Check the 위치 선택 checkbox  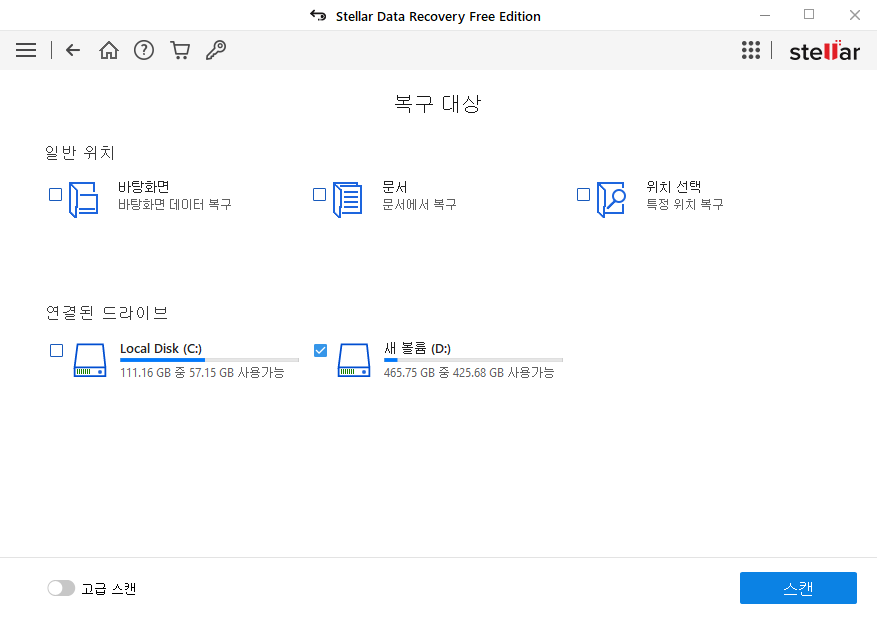pyautogui.click(x=583, y=195)
